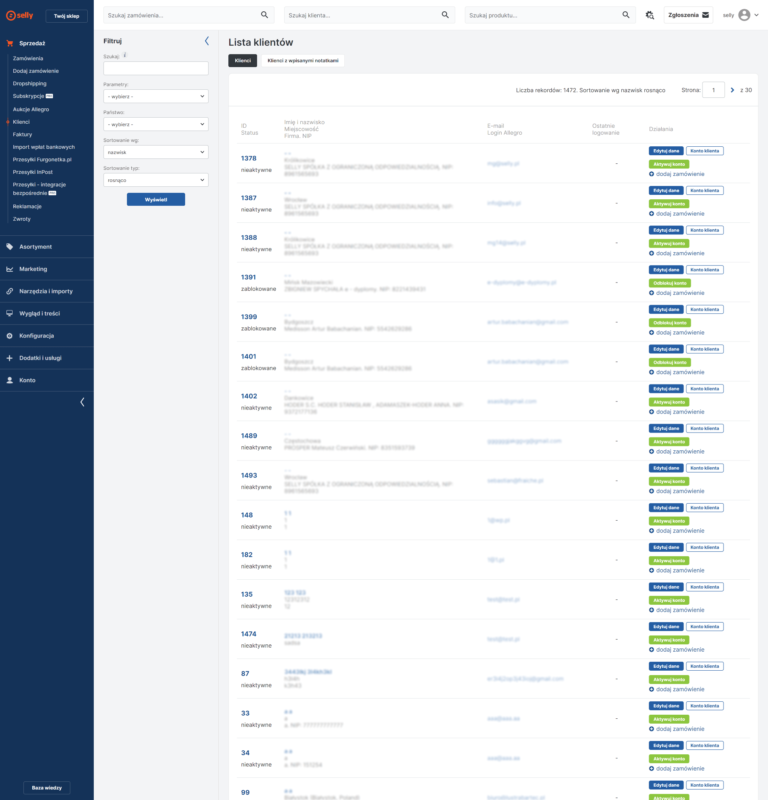Open the selly user avatar menu
The image size is (768, 800).
pyautogui.click(x=744, y=15)
